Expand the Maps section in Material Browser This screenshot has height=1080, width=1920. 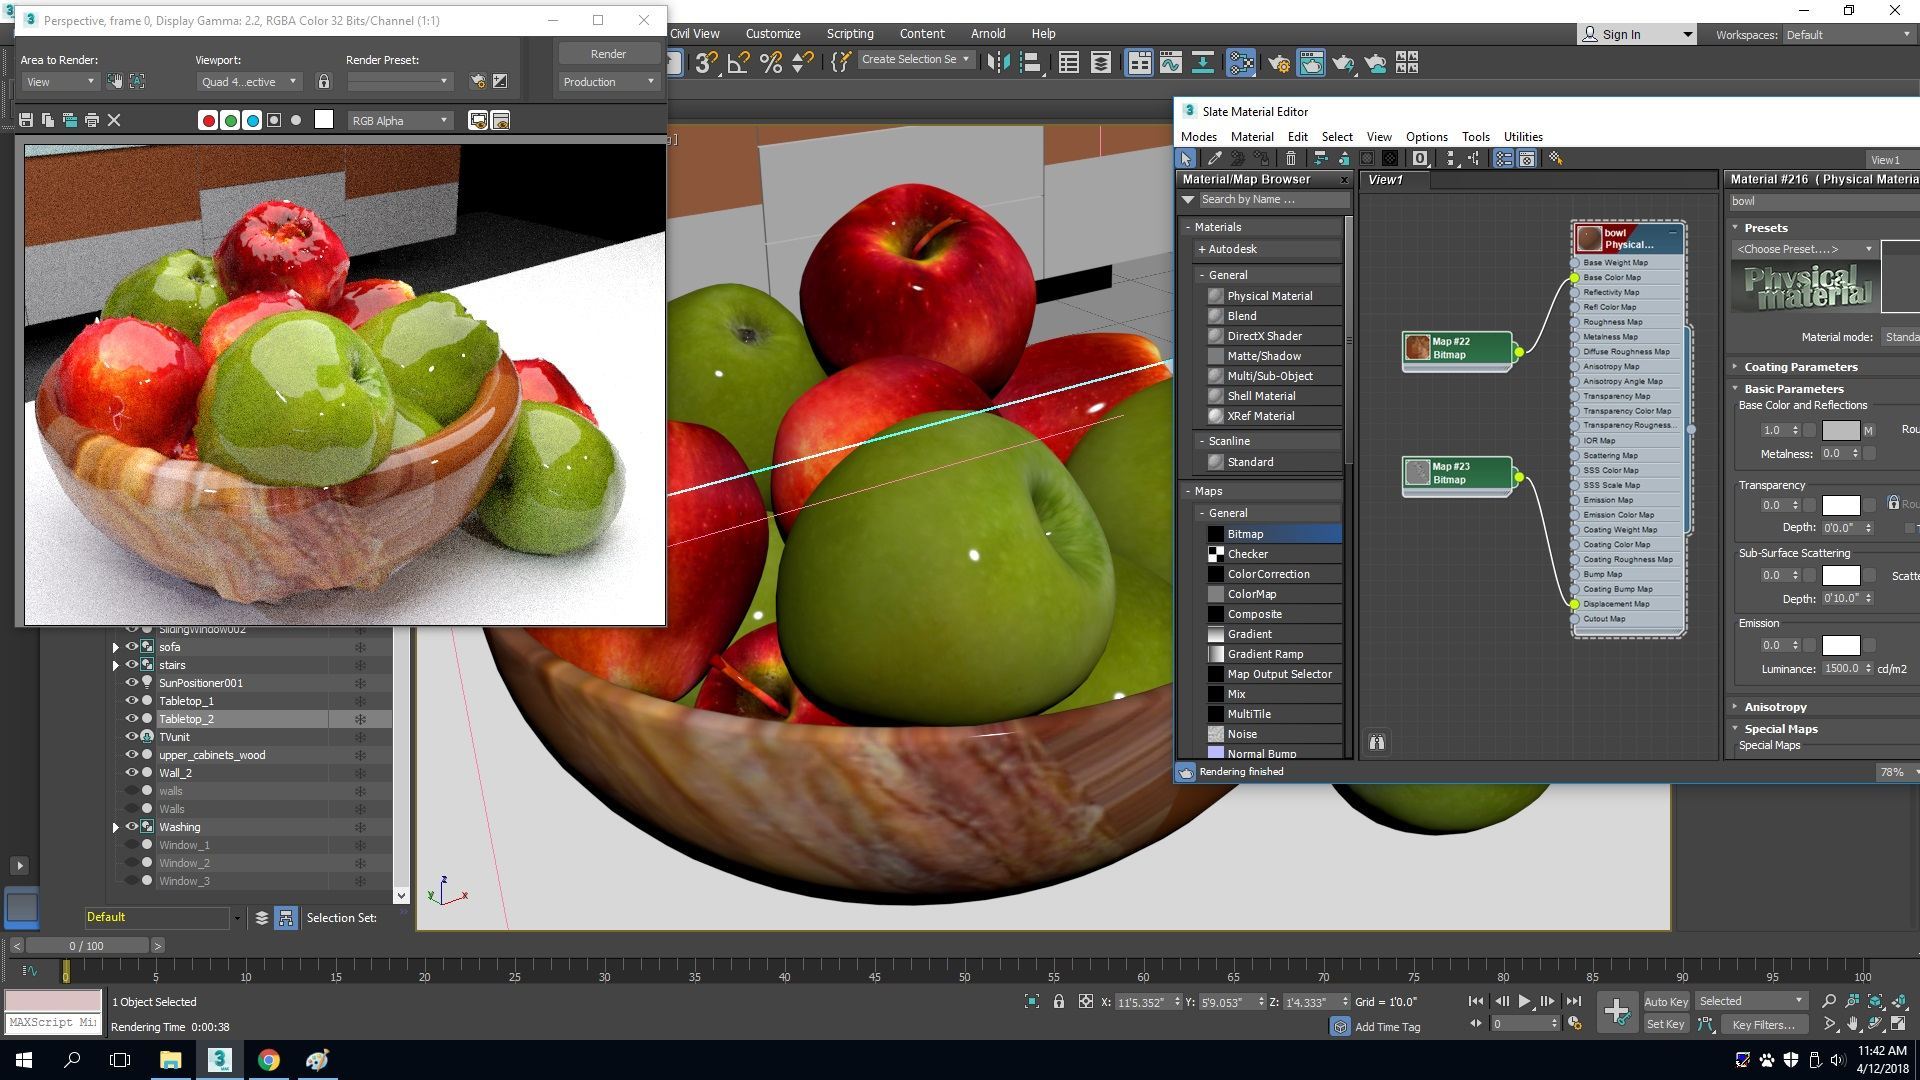point(1187,491)
